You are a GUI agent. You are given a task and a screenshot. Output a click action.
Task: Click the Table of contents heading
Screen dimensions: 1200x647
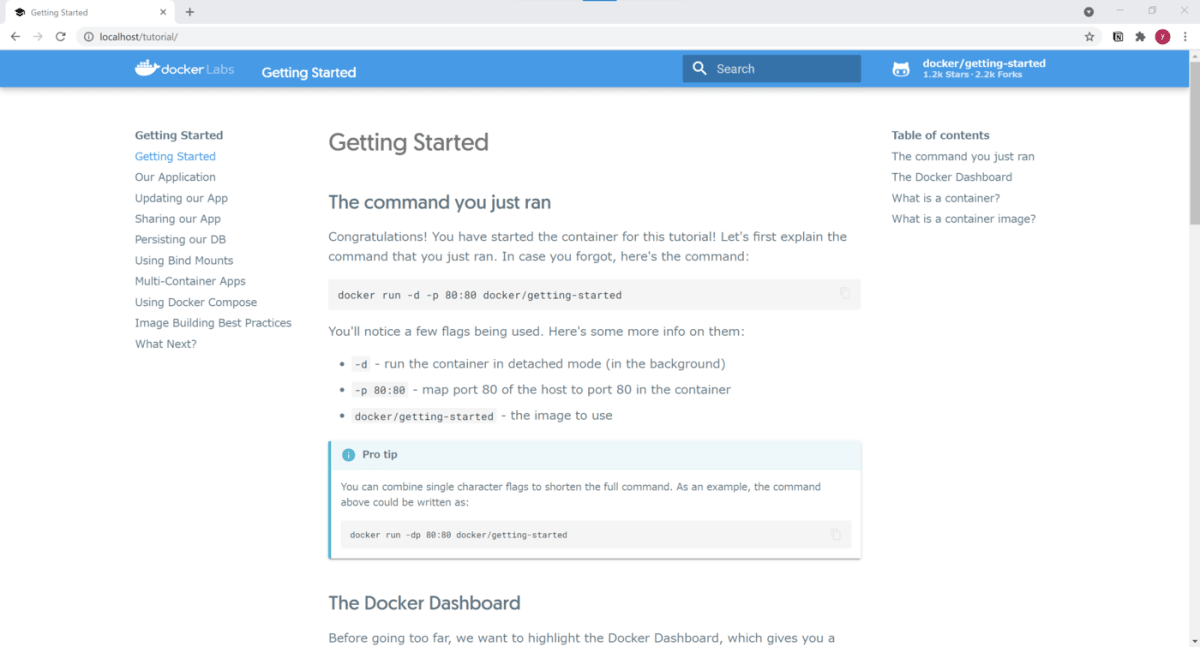pyautogui.click(x=941, y=135)
